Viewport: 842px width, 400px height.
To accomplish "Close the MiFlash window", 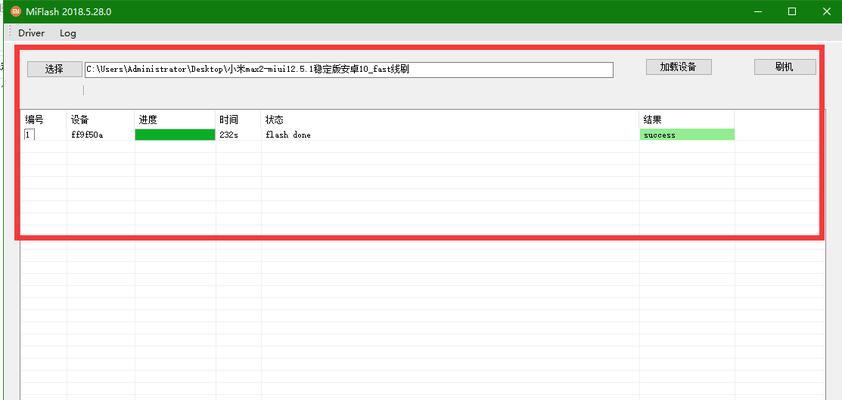I will [x=826, y=11].
